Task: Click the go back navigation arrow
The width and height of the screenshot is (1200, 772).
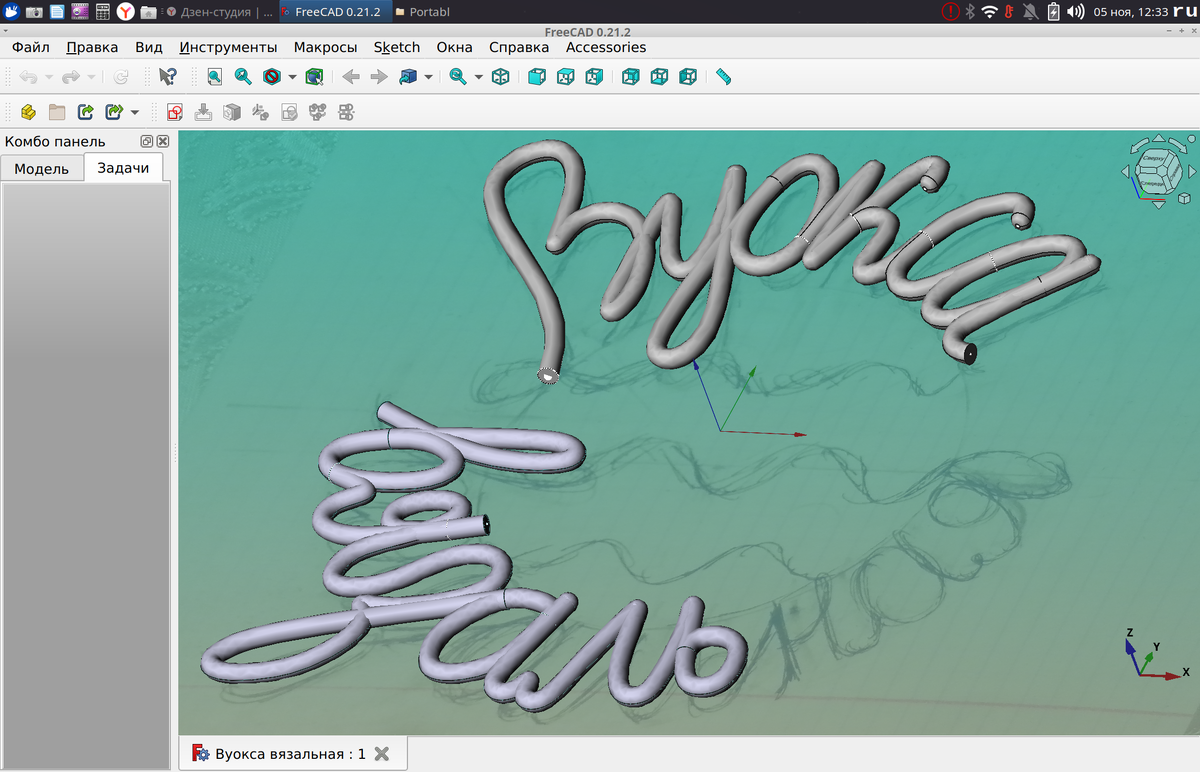Action: click(351, 77)
